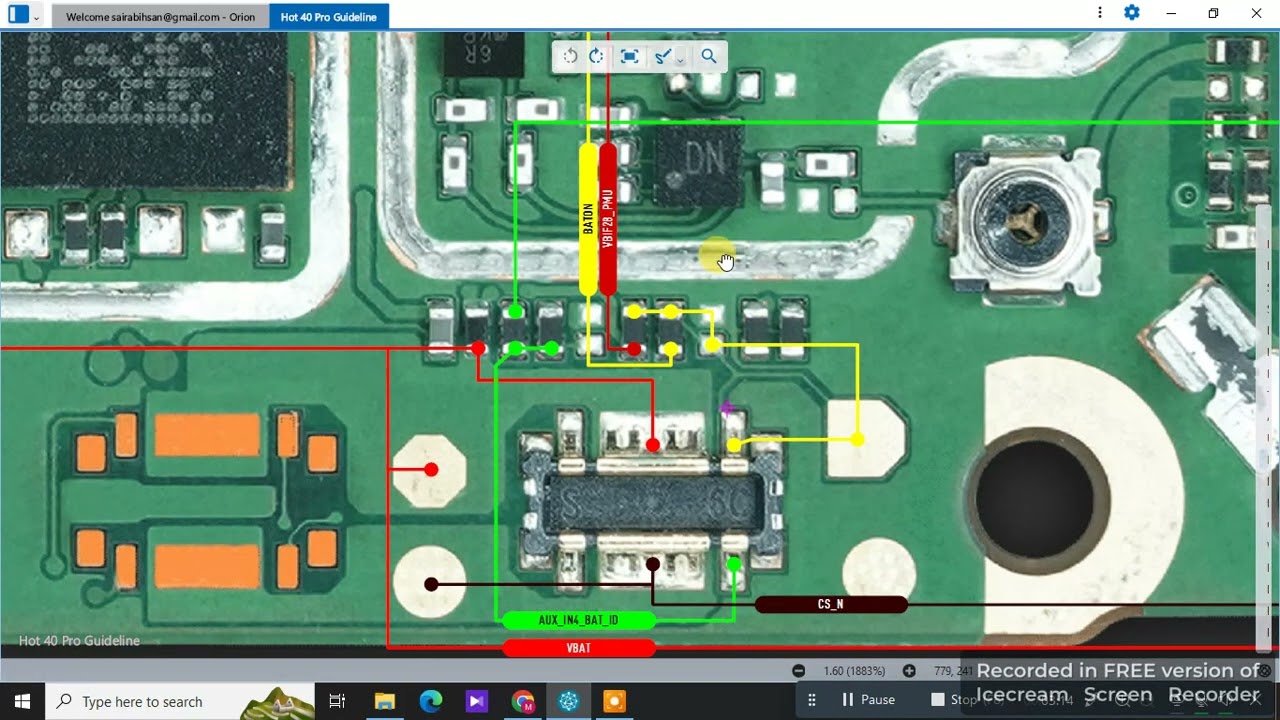Open the purple Visual Studio taskbar app

pyautogui.click(x=477, y=701)
